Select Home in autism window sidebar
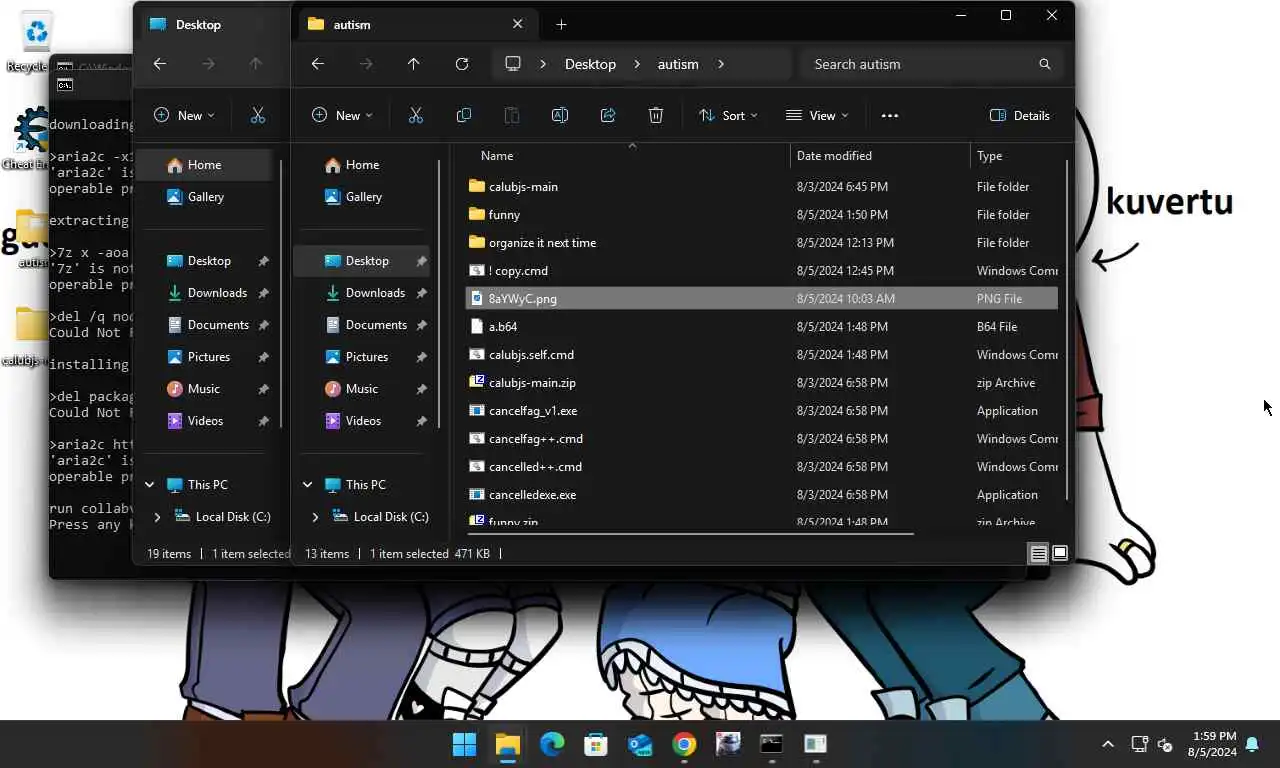Viewport: 1280px width, 768px height. [362, 165]
